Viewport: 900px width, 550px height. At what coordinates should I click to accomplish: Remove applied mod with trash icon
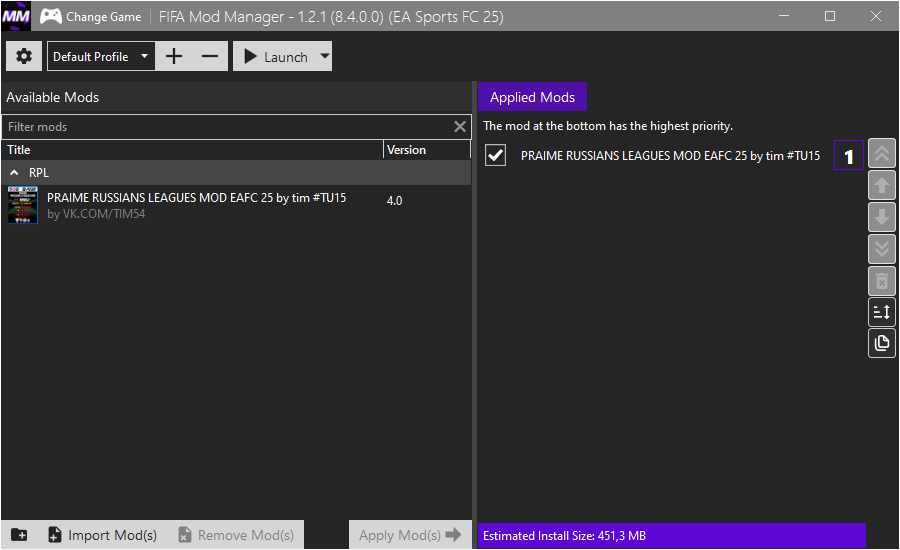[882, 281]
